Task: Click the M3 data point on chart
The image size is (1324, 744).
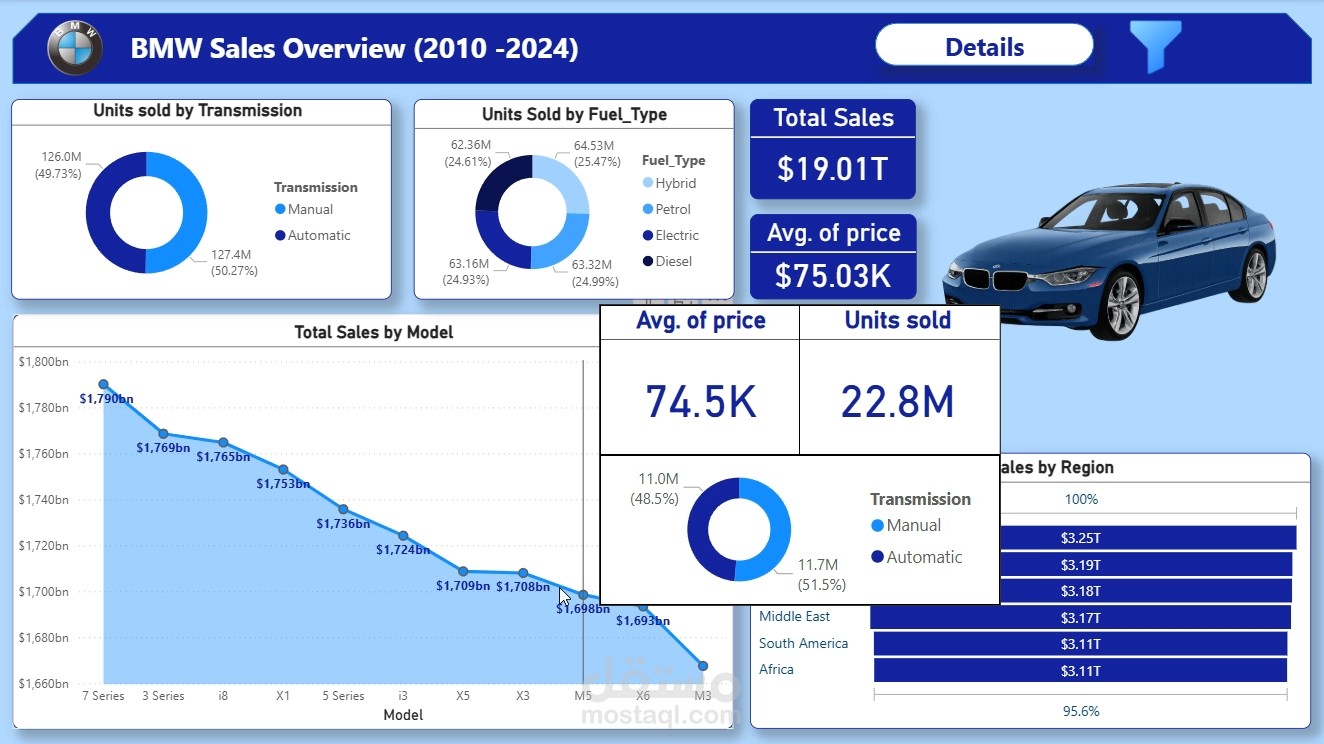Action: pyautogui.click(x=703, y=666)
